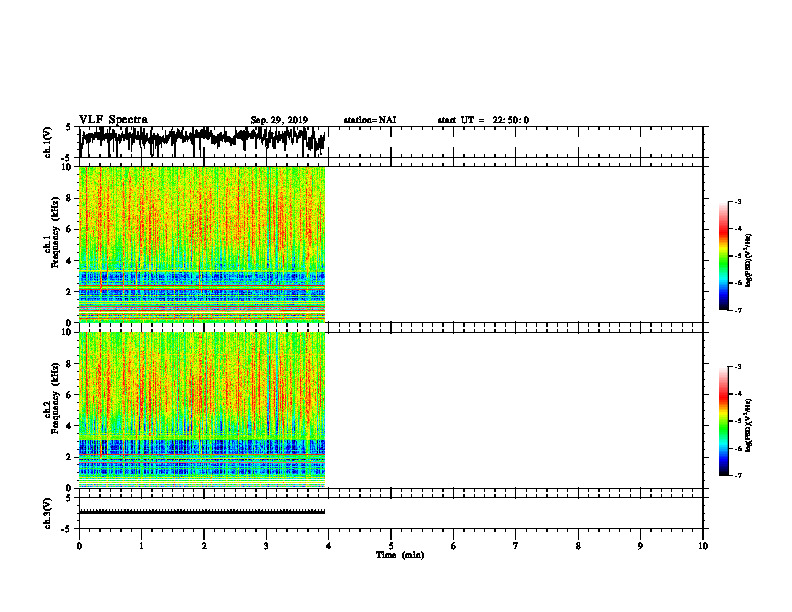792x612 pixels.
Task: Click the ch.1 voltage waveform trace
Action: (202, 140)
